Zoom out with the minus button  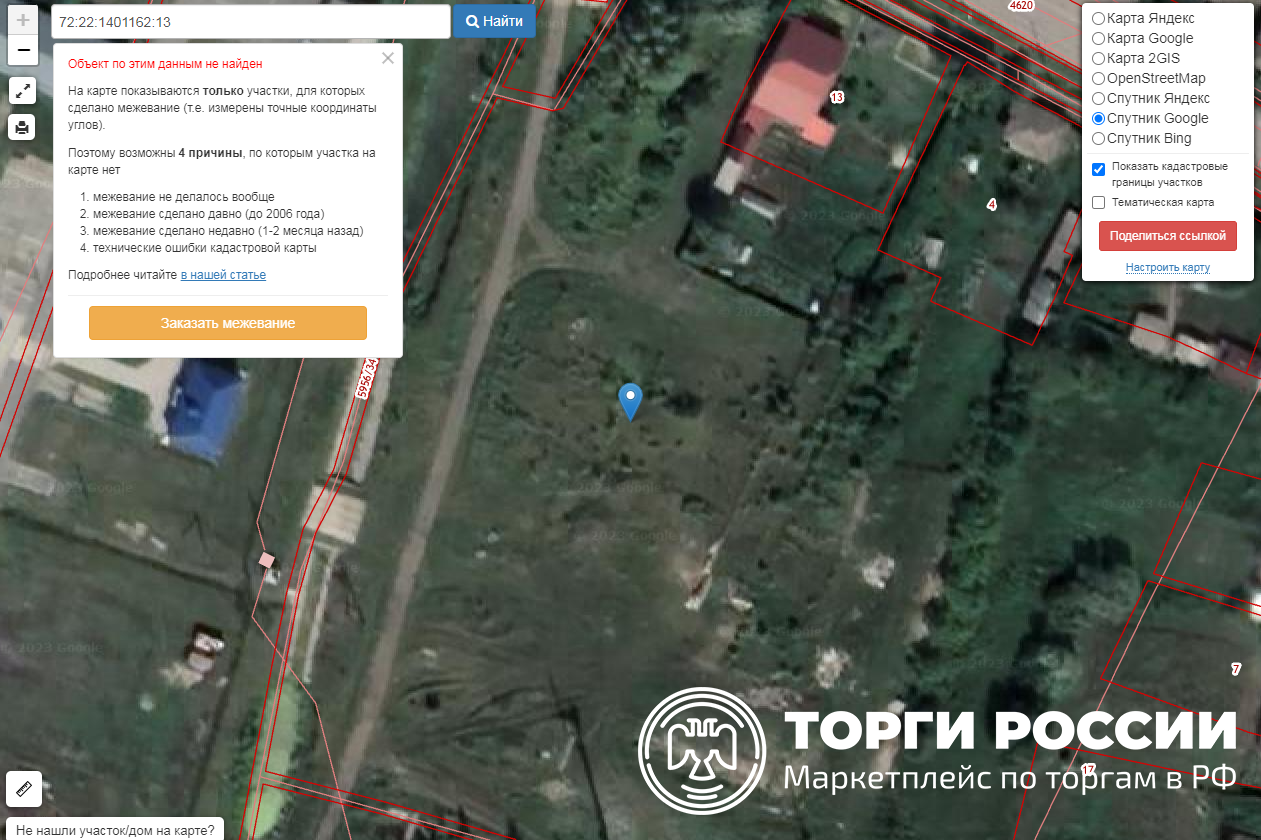pos(23,49)
